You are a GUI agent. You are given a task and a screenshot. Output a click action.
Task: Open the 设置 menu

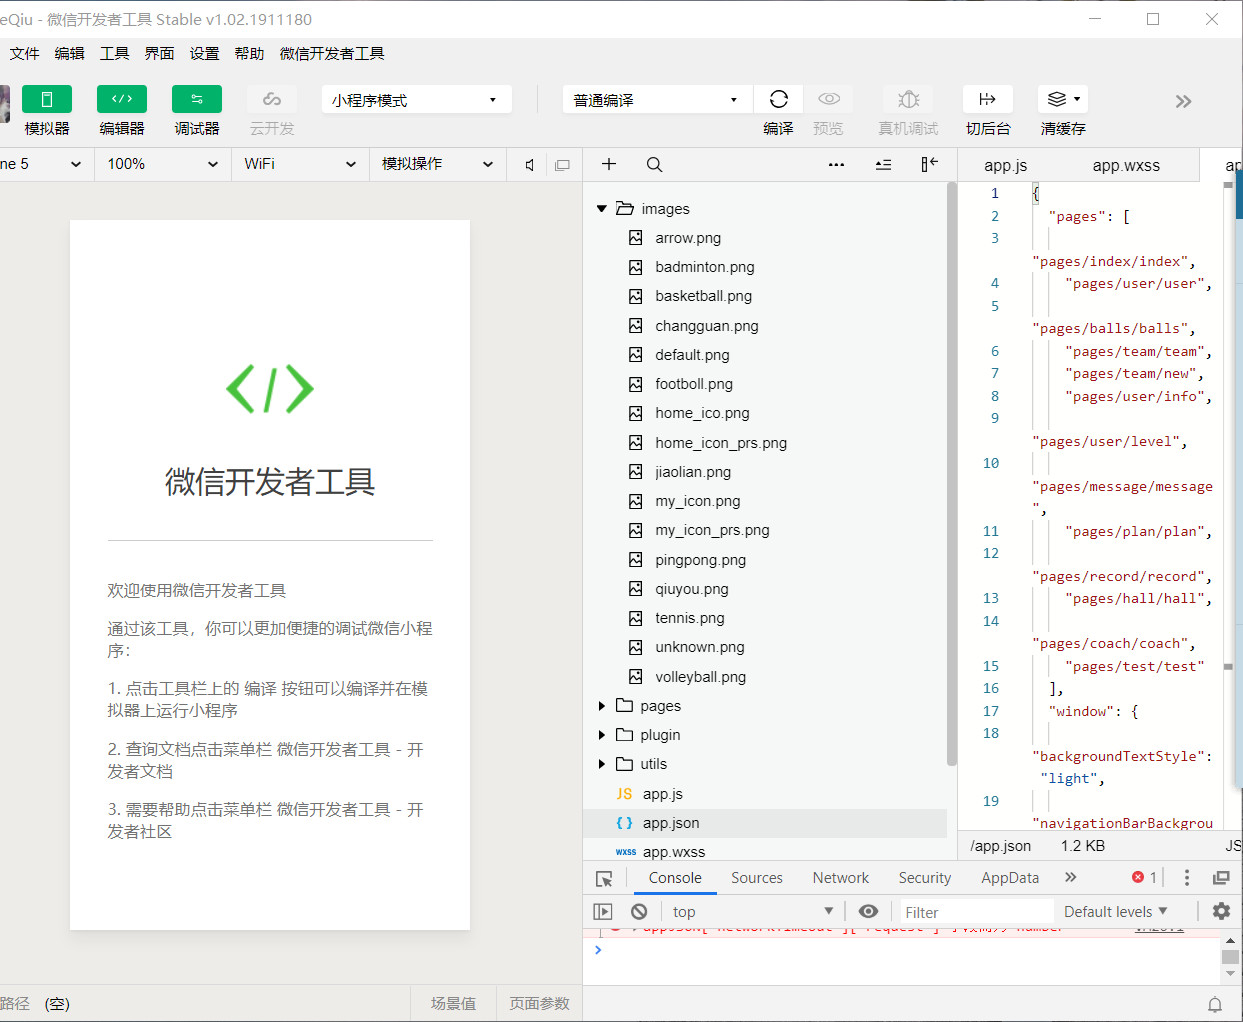(204, 54)
